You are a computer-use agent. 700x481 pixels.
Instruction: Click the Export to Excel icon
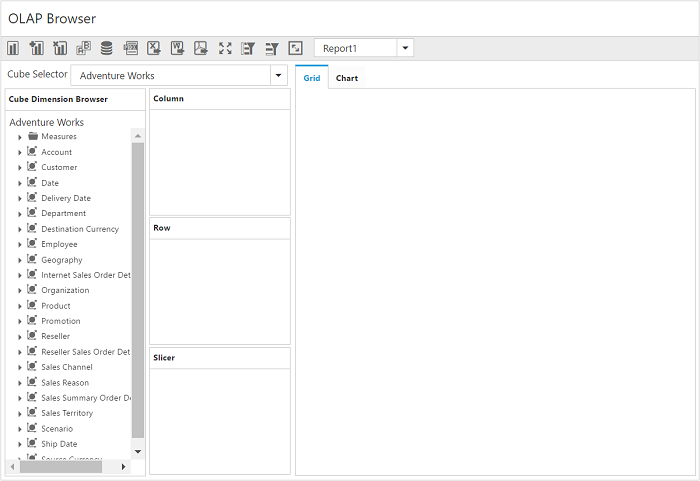coord(154,48)
